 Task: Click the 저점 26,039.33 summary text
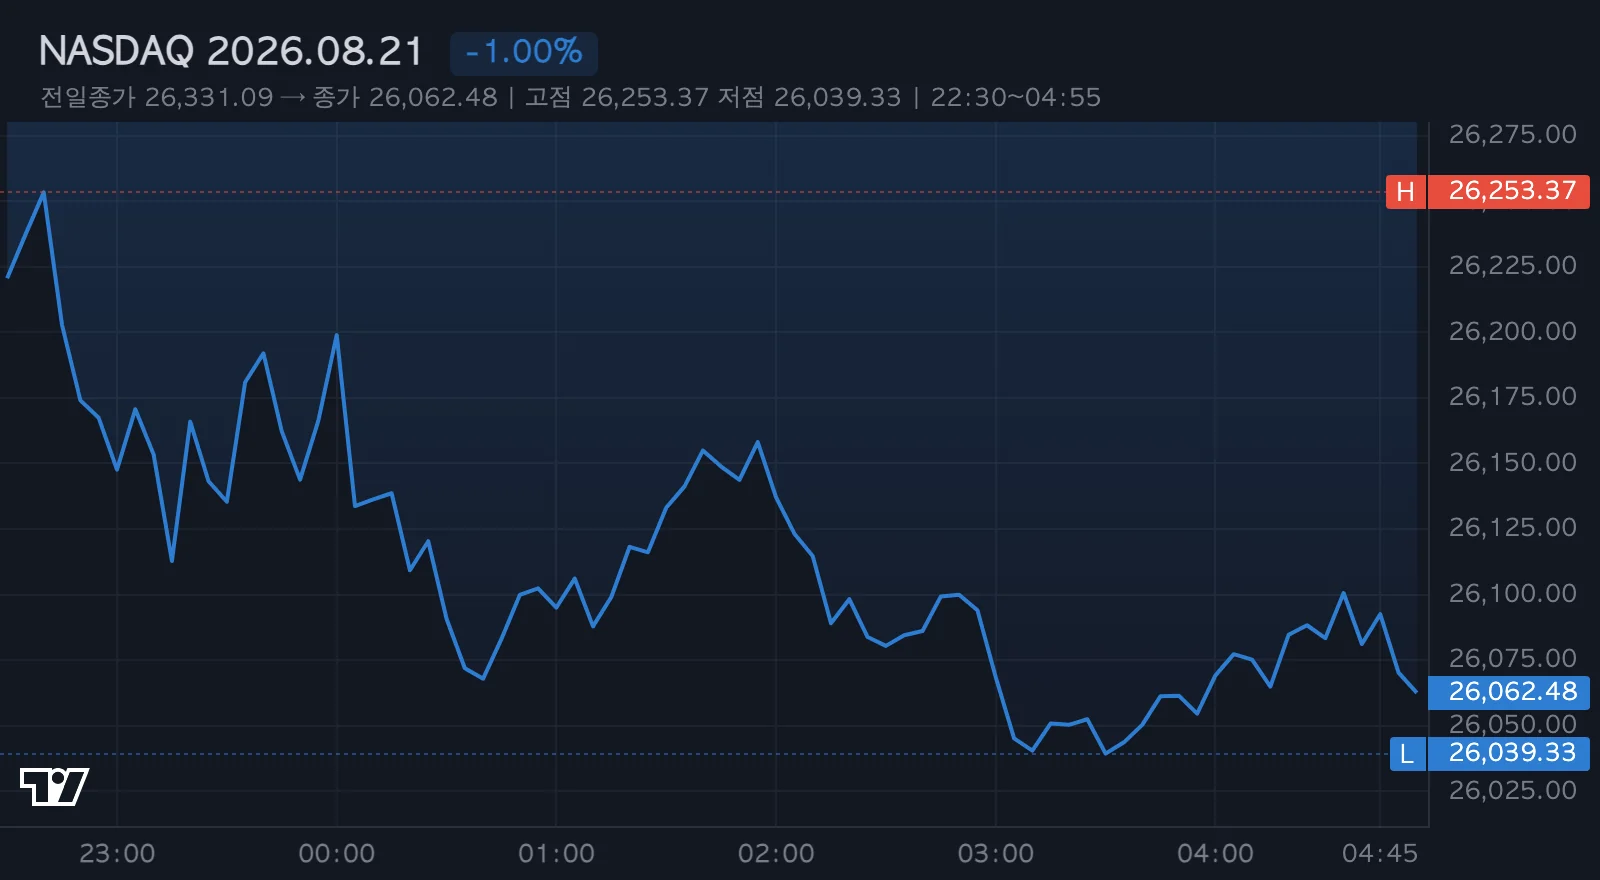tap(810, 97)
